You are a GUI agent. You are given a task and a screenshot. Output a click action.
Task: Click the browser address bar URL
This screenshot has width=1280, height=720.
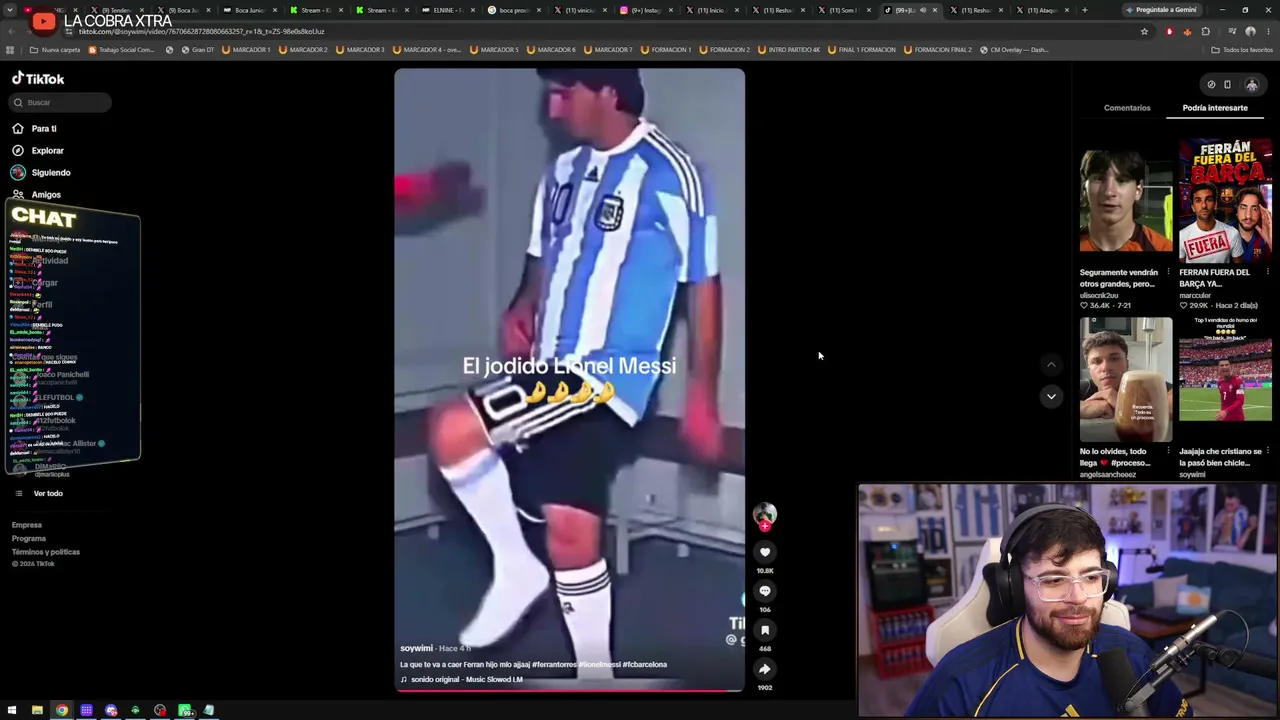click(201, 31)
